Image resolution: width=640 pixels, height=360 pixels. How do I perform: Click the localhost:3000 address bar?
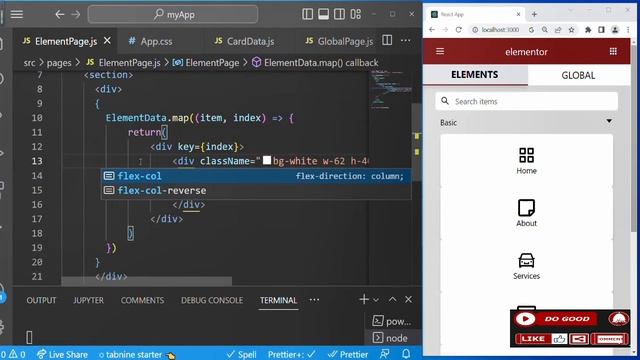coord(500,30)
